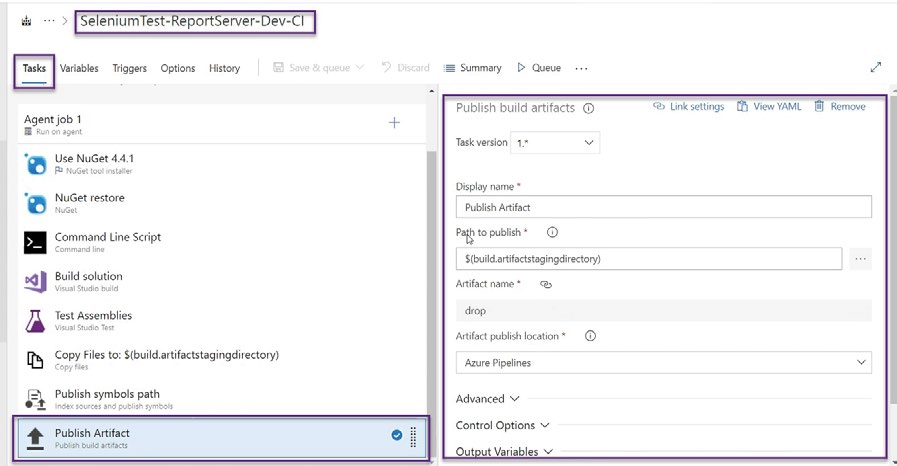Click the Publish symbols path icon
897x466 pixels.
tap(36, 399)
